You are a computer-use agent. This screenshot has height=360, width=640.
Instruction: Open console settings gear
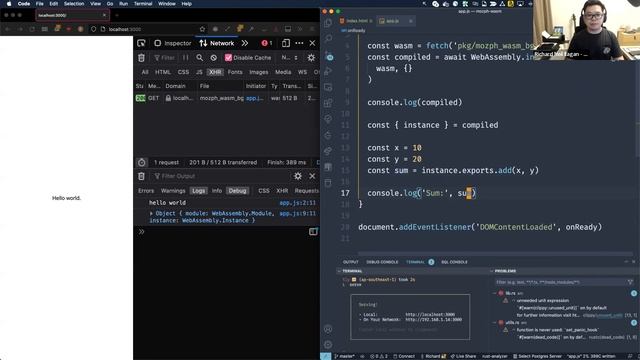(x=298, y=176)
